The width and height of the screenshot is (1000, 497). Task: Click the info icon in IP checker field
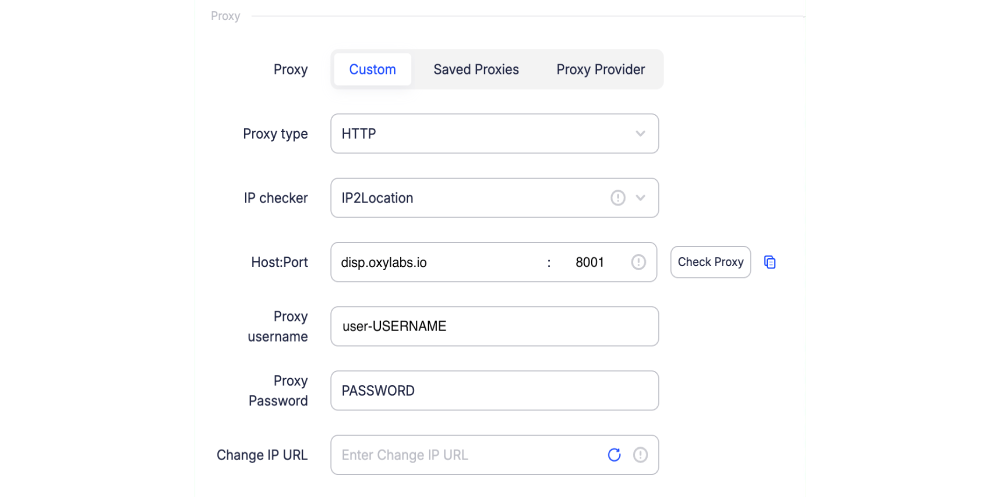click(x=618, y=198)
